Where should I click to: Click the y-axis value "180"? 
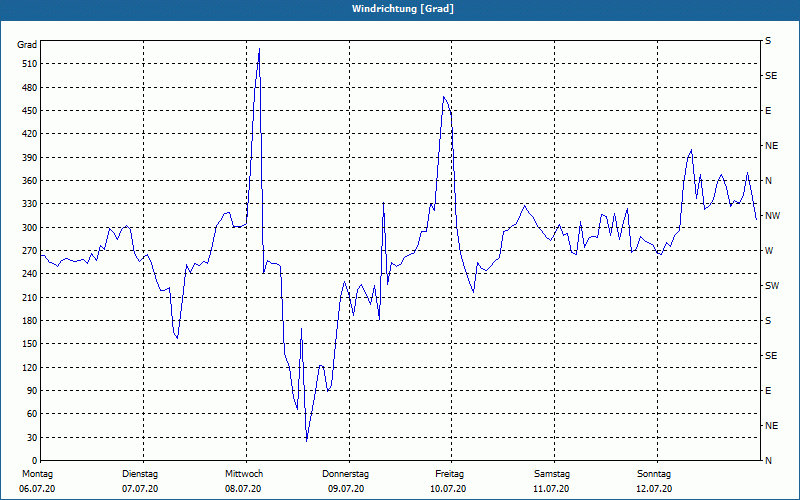[28, 321]
